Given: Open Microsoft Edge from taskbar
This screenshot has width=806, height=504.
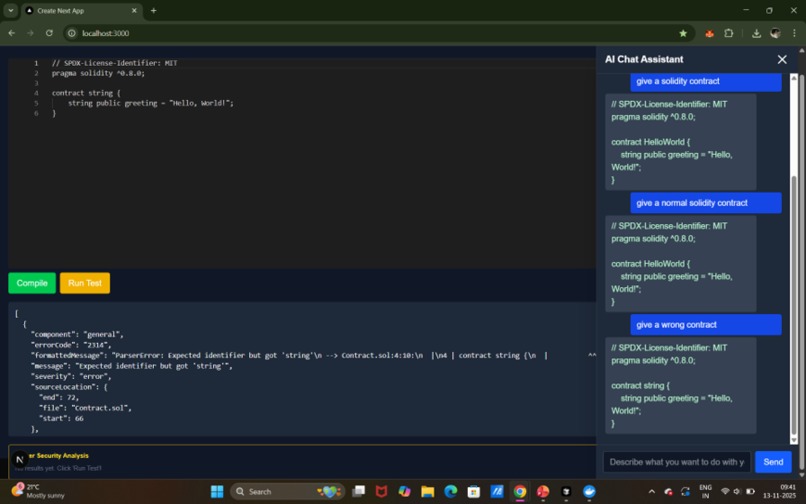Looking at the screenshot, I should tap(451, 492).
